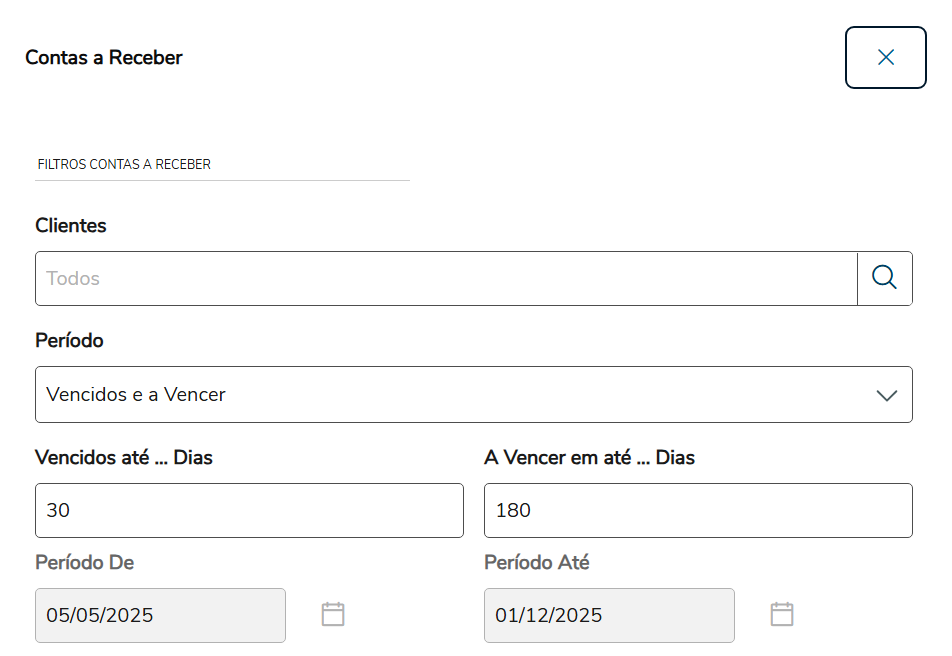The width and height of the screenshot is (952, 656).
Task: Click the "Contas a Receber" dialog title
Action: [x=104, y=58]
